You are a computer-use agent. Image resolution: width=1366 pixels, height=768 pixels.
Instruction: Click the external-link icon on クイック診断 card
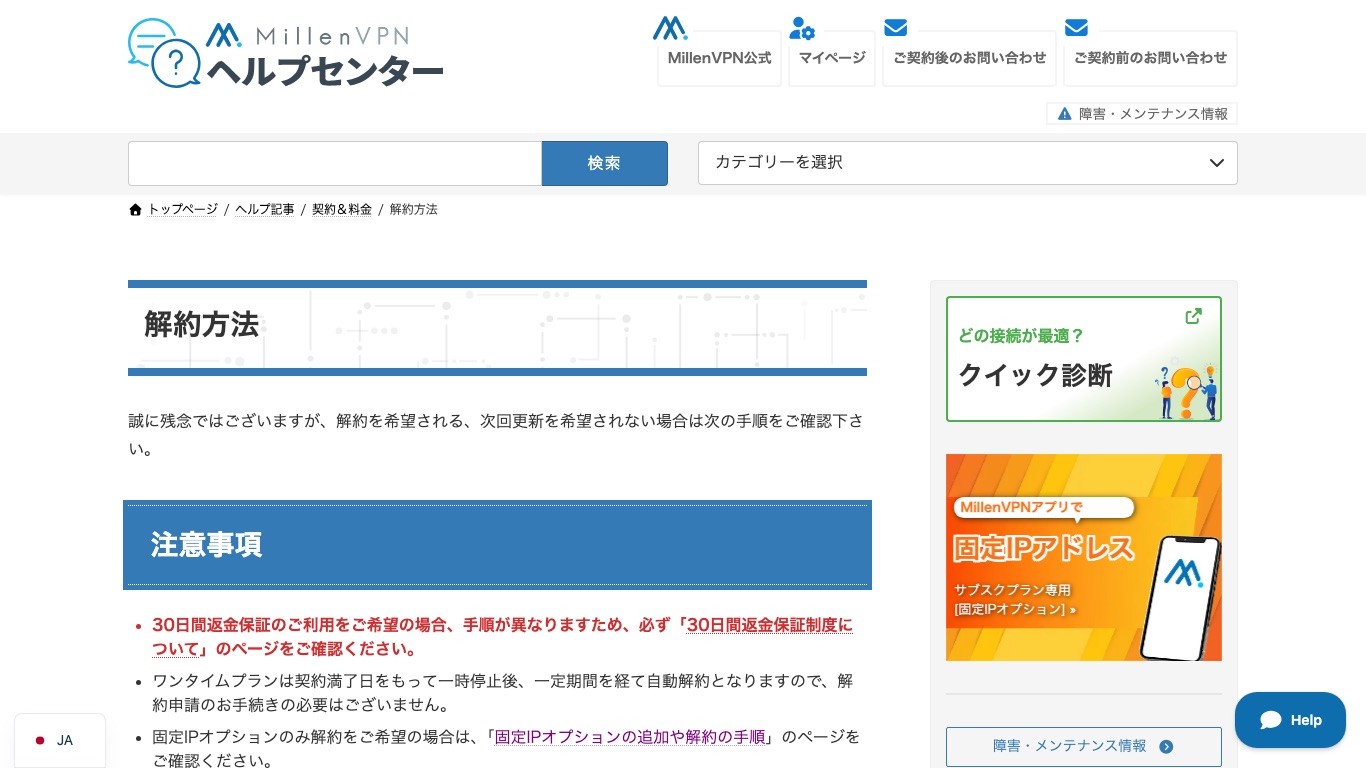pos(1193,316)
